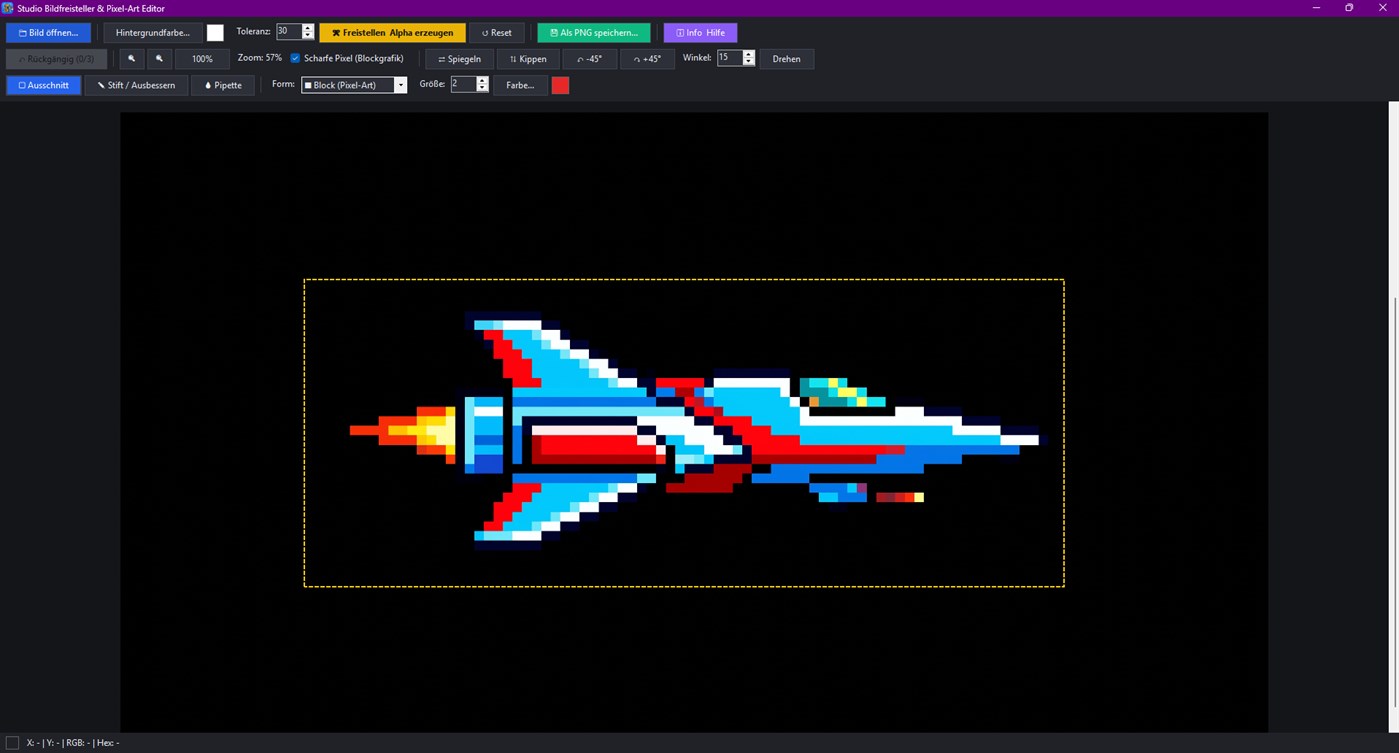Select the Stift / Ausbessern tool
This screenshot has width=1399, height=753.
point(136,85)
